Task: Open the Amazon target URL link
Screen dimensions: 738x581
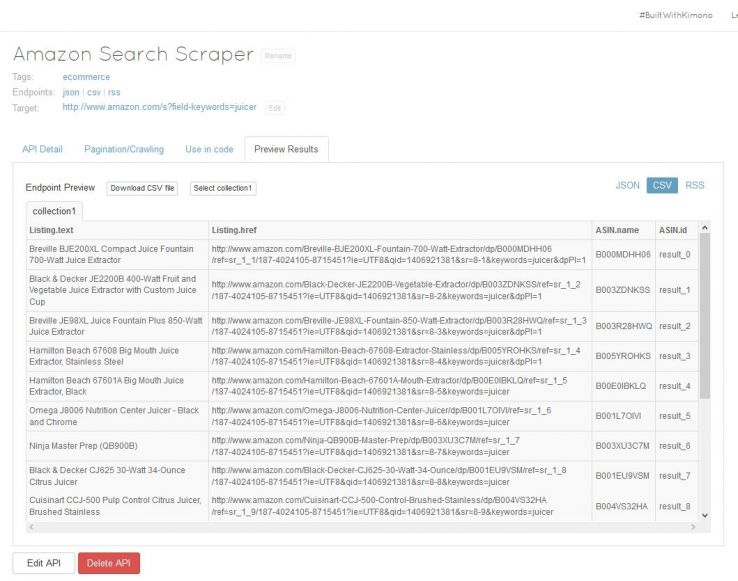Action: pyautogui.click(x=159, y=107)
